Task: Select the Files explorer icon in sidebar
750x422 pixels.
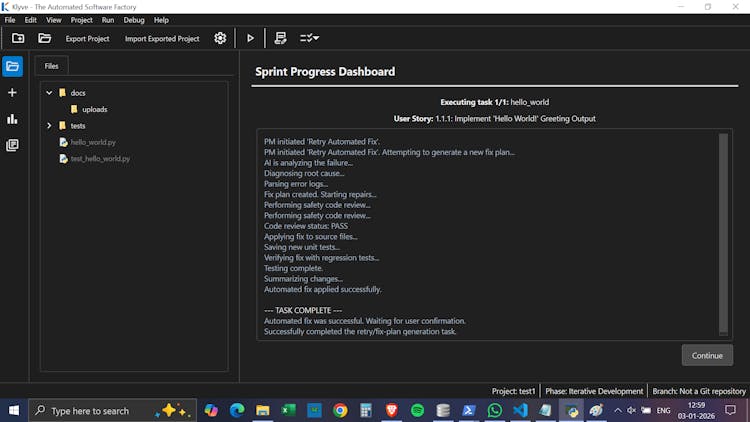Action: [12, 67]
